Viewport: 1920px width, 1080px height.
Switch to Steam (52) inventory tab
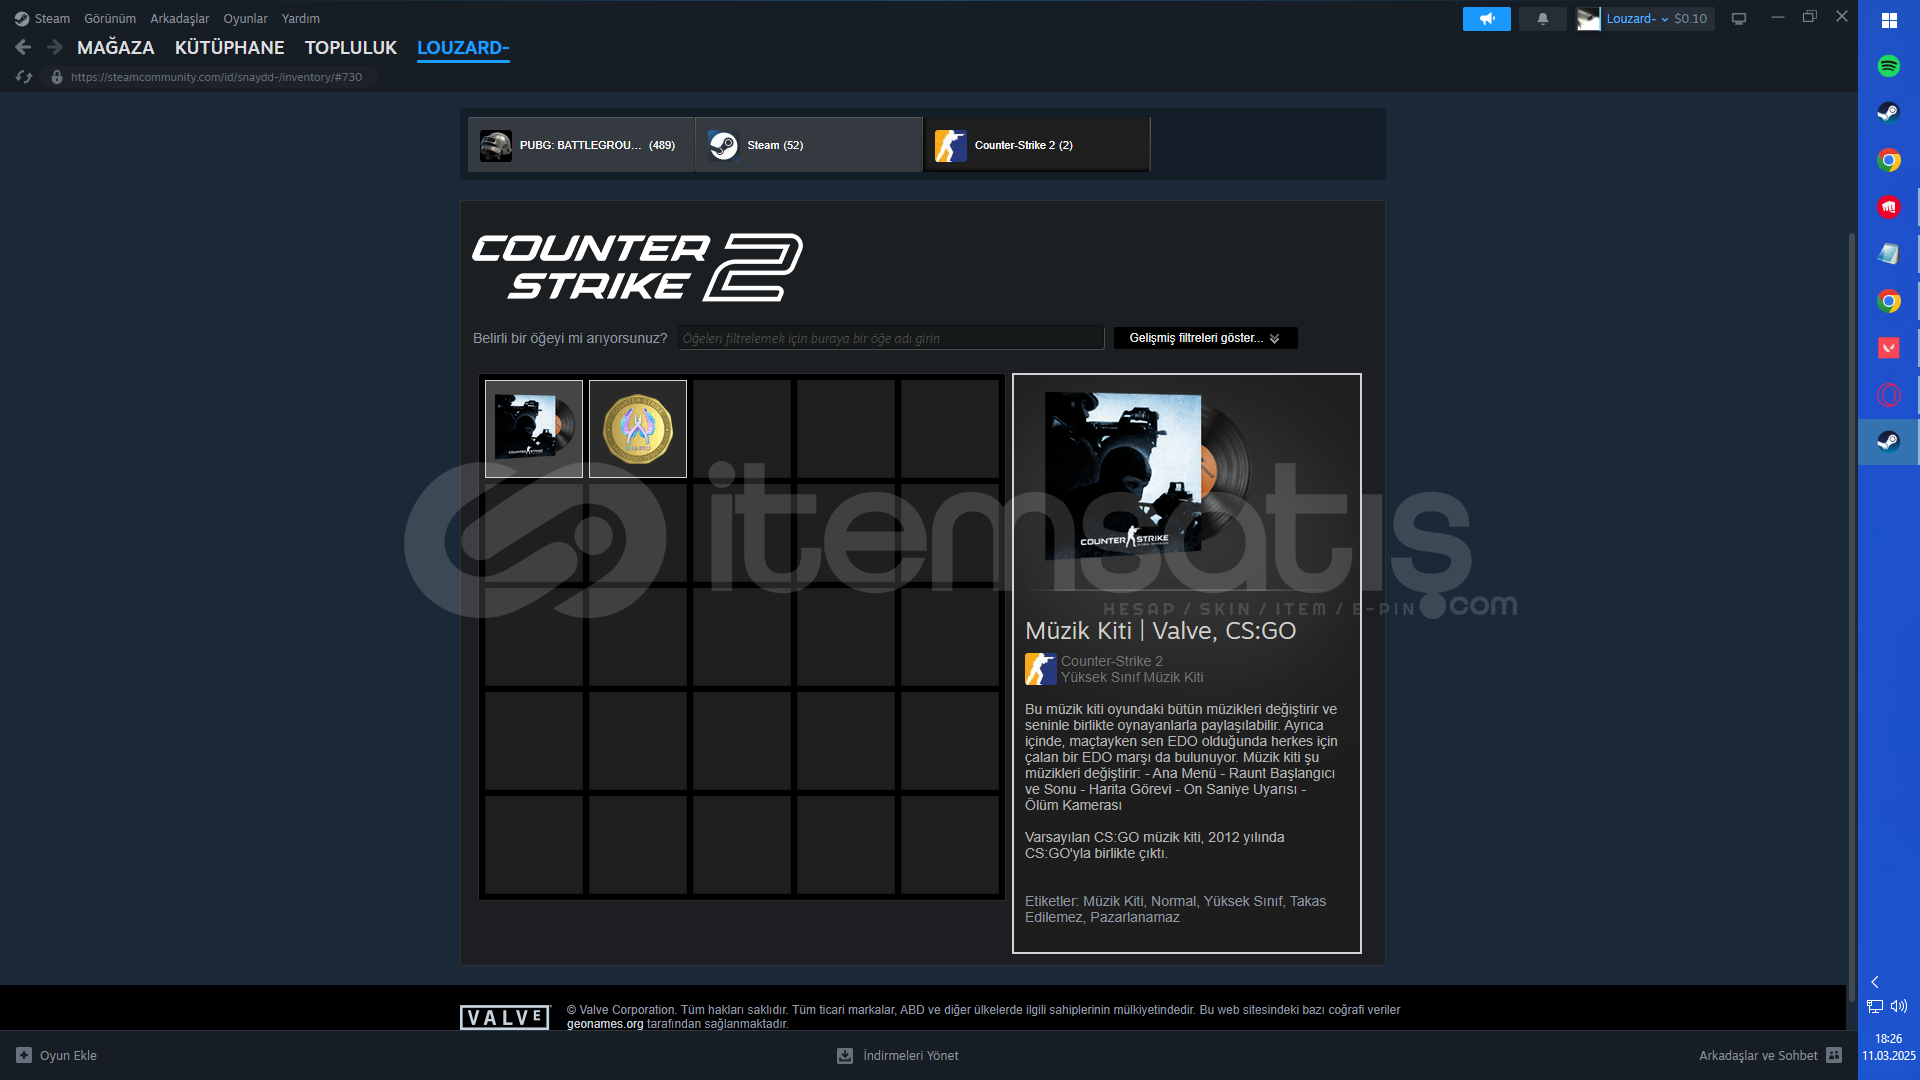(808, 145)
